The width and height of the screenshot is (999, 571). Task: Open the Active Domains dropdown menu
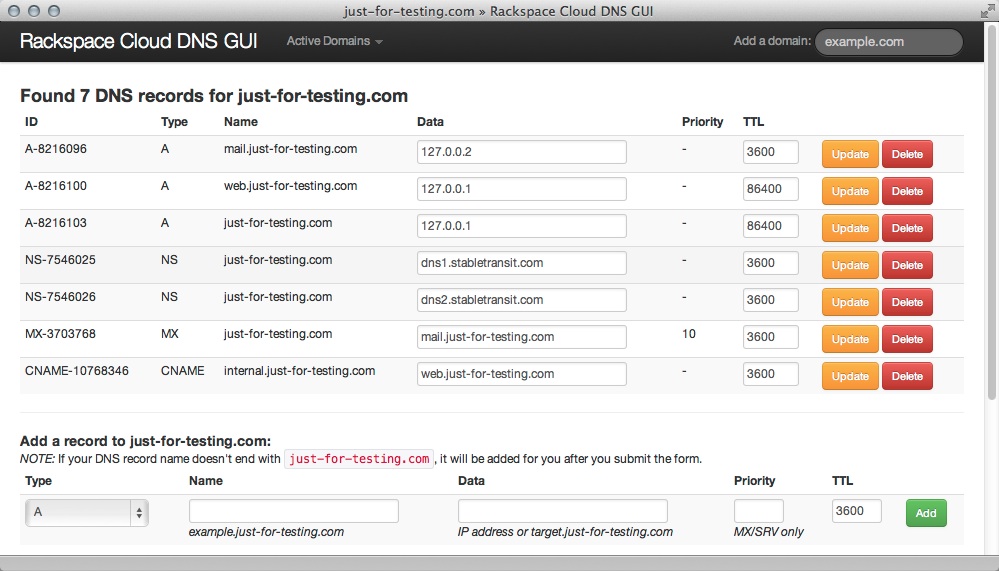334,41
